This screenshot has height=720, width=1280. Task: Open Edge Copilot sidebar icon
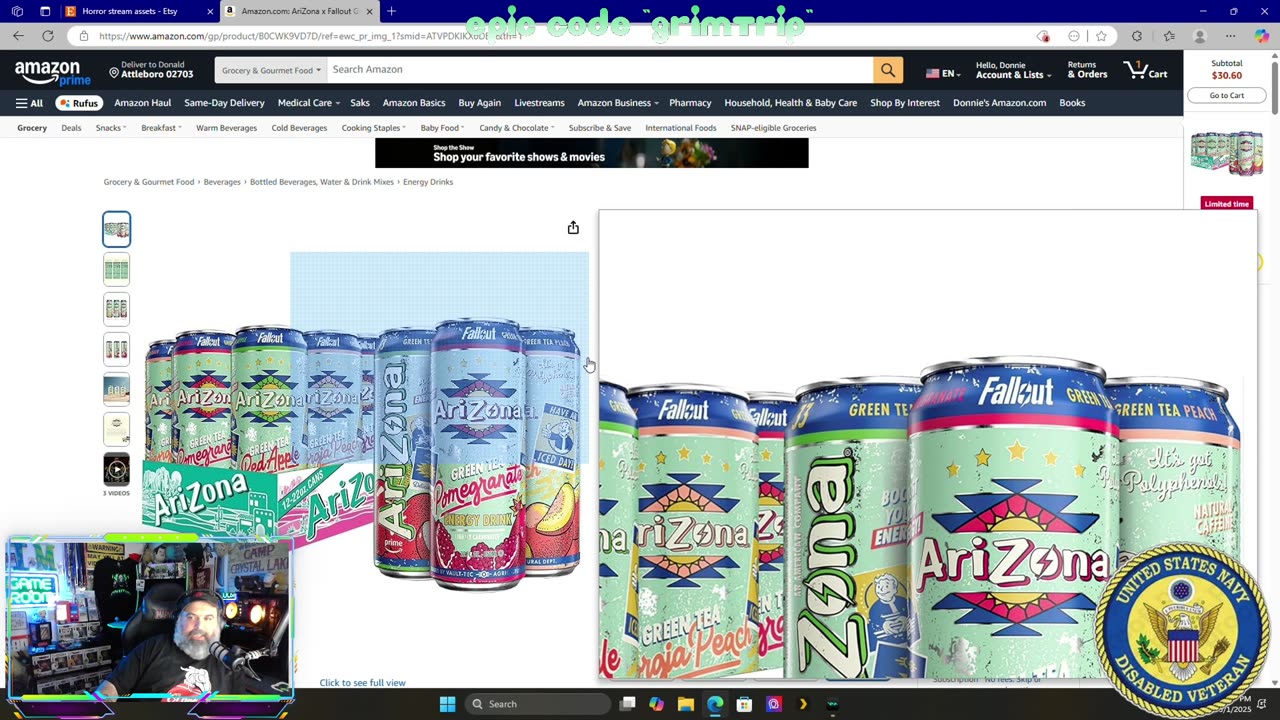1261,36
